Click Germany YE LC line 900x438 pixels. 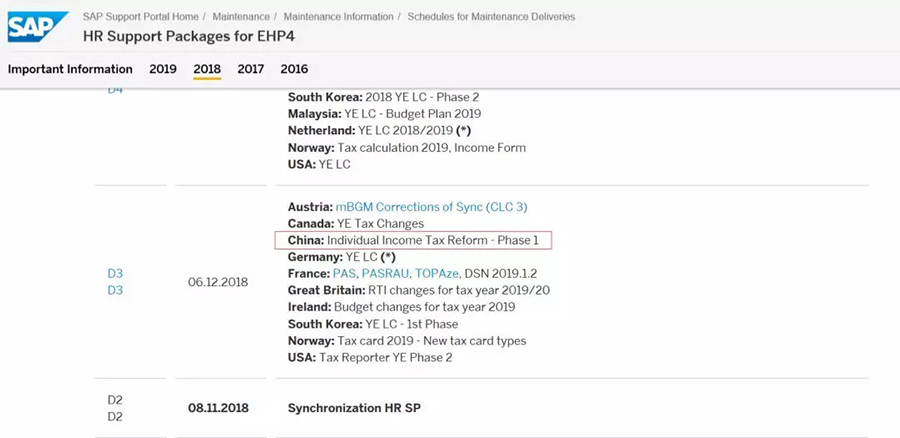(x=342, y=257)
